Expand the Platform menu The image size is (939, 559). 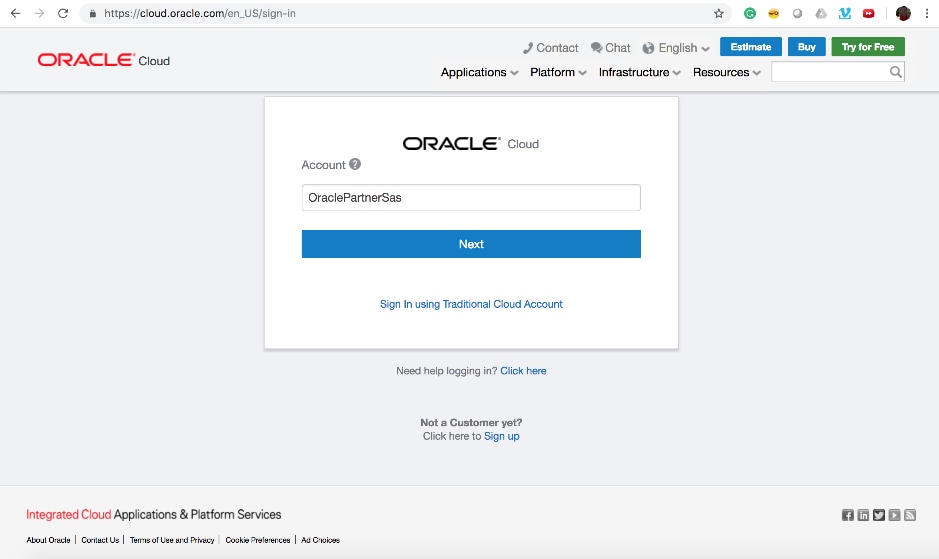(x=558, y=72)
